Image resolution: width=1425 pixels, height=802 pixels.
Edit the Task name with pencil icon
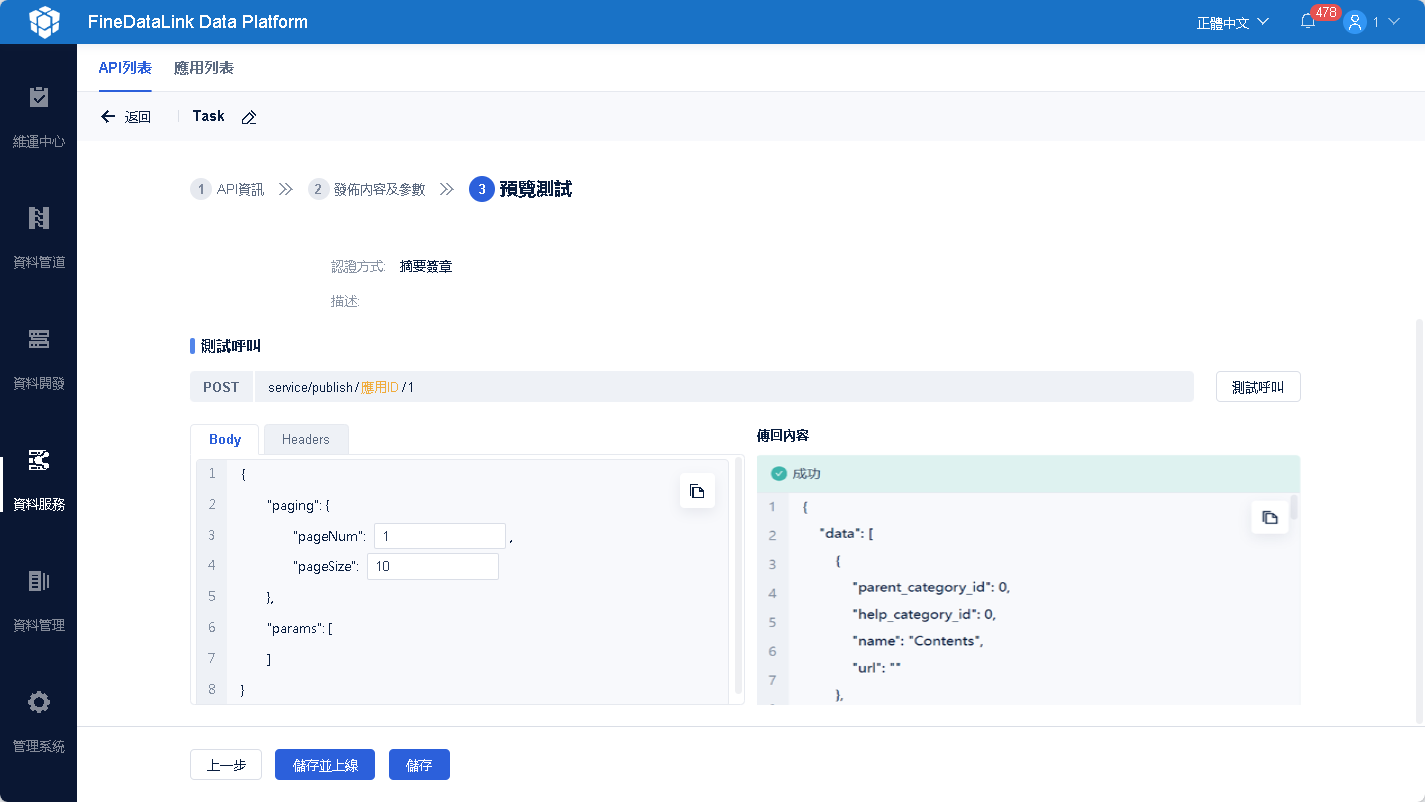(249, 117)
